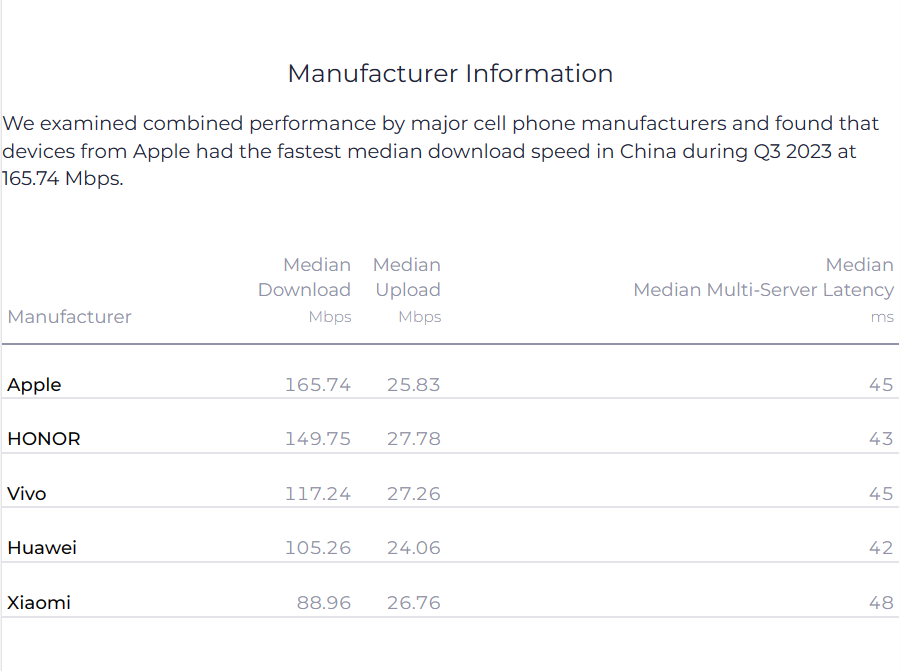Click Apple's 25.83 upload value
The width and height of the screenshot is (900, 671).
point(414,385)
